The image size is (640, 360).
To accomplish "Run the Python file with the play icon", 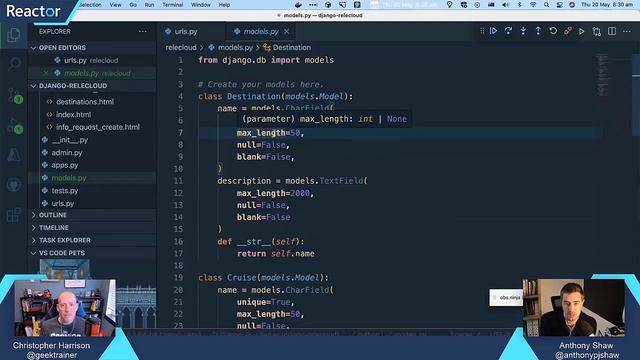I will pos(582,31).
